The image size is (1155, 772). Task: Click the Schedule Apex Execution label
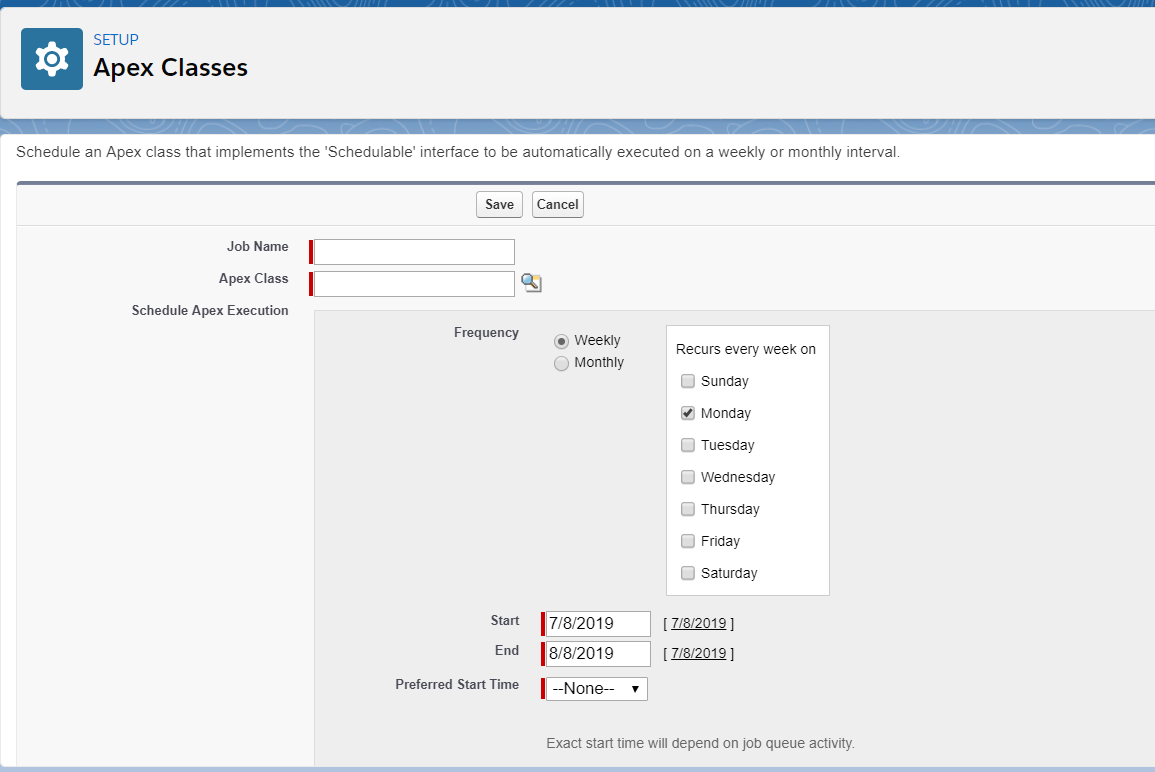pos(210,311)
